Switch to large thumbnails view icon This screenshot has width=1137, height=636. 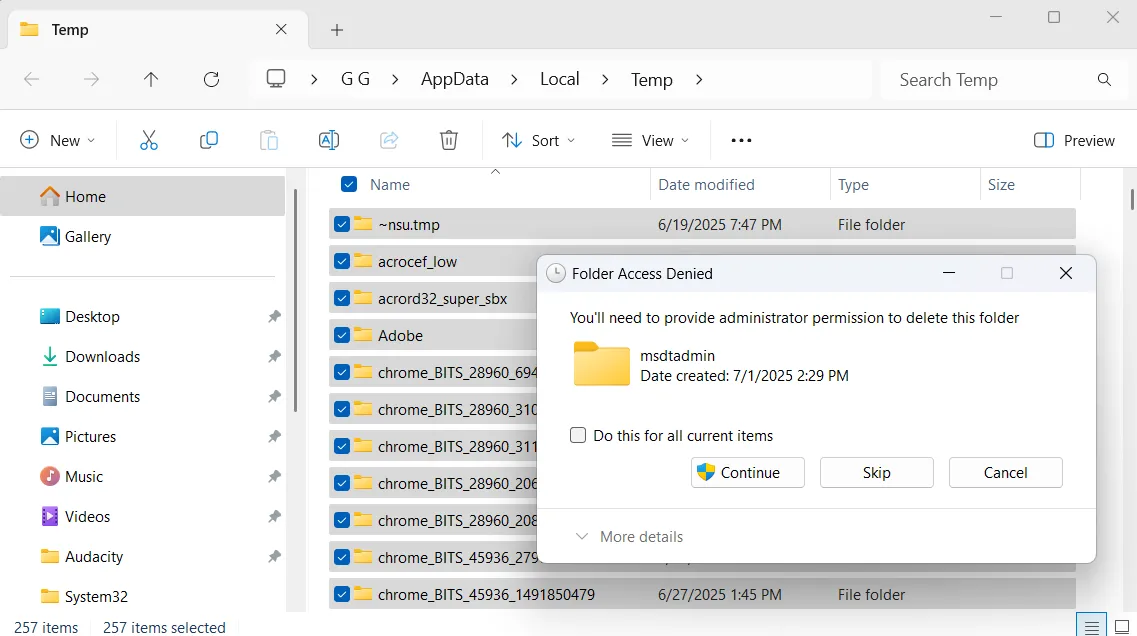coord(1122,626)
